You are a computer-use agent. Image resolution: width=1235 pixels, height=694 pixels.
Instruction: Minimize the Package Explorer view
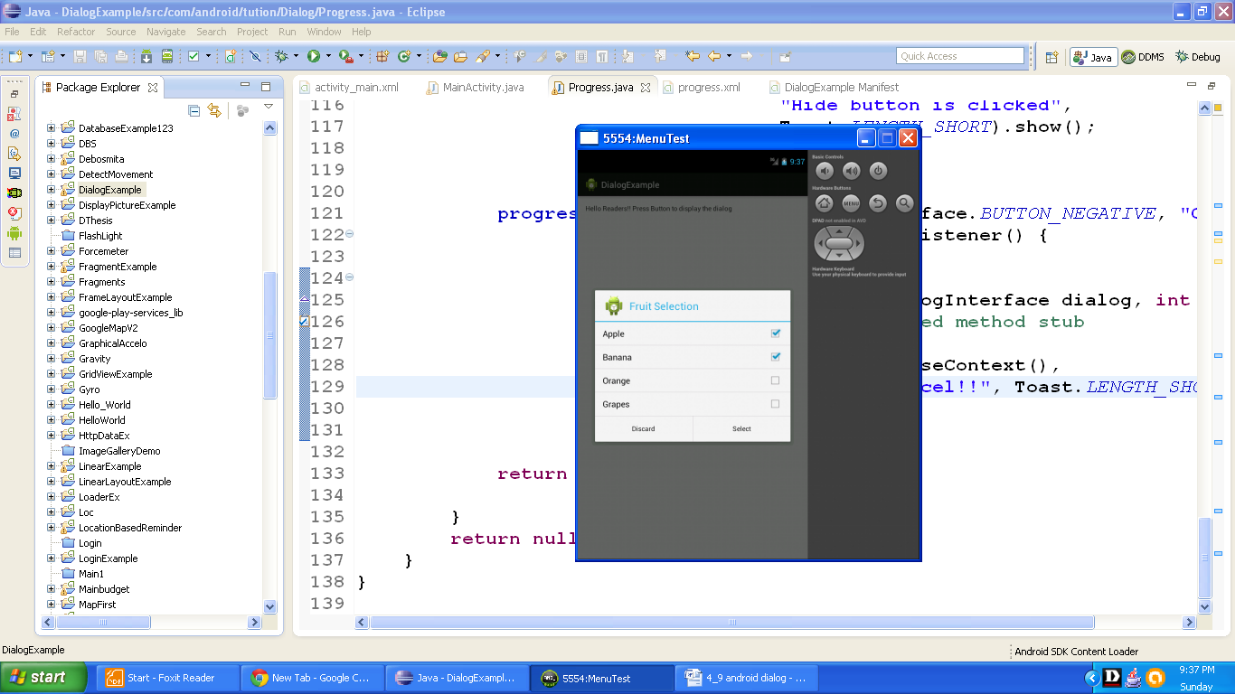point(246,87)
